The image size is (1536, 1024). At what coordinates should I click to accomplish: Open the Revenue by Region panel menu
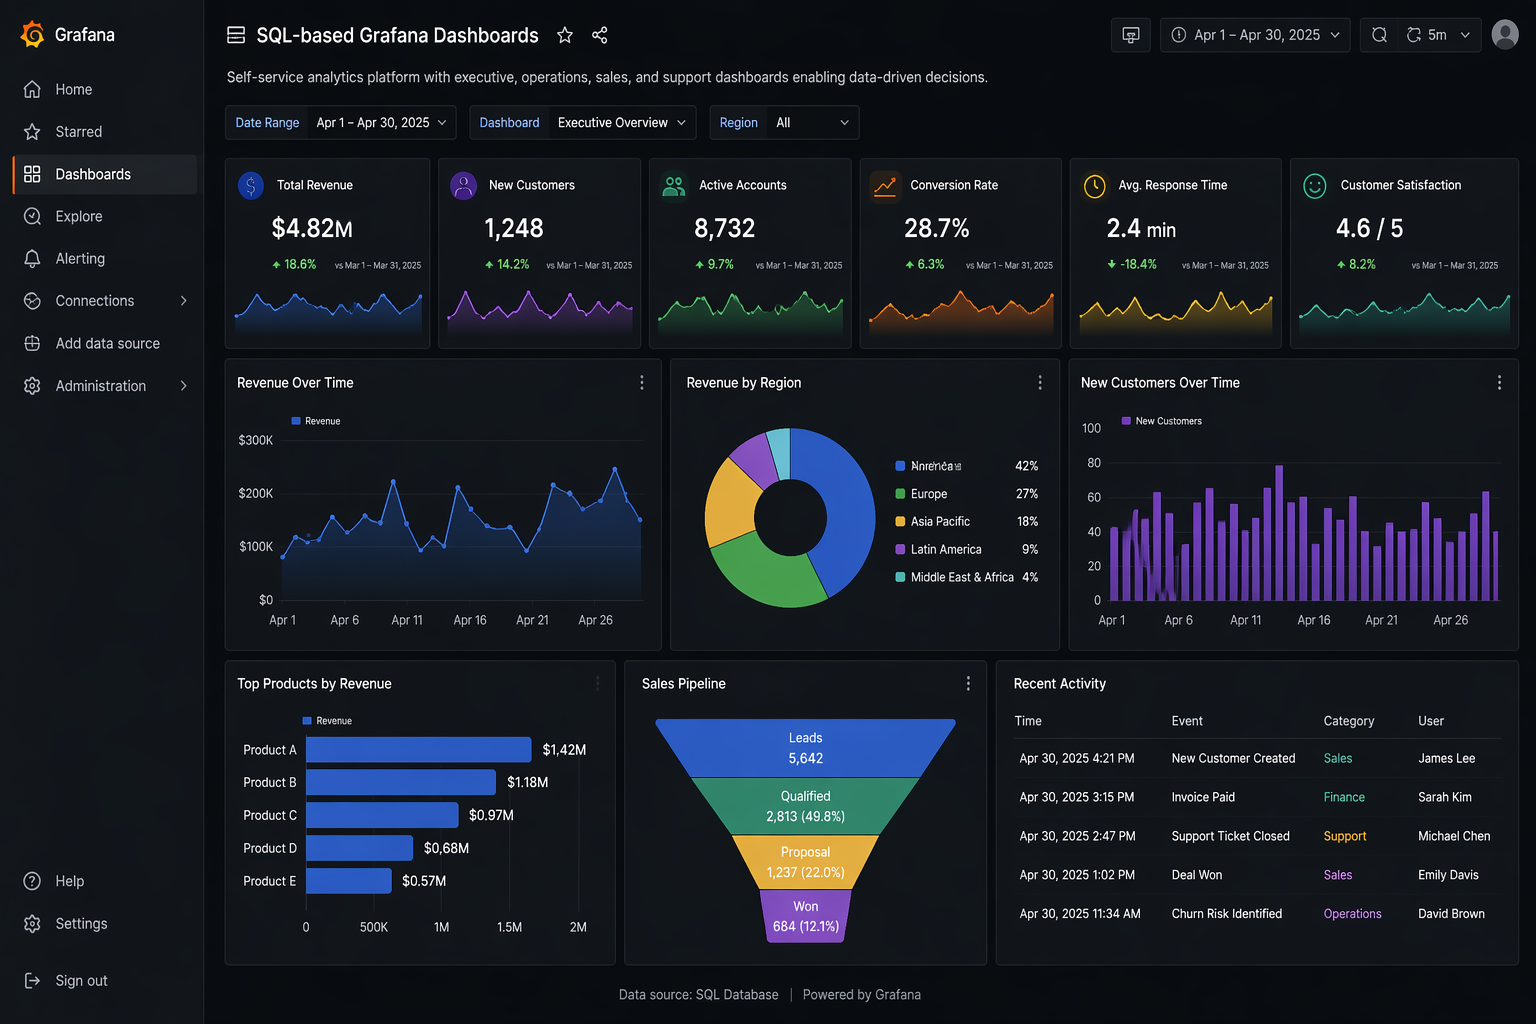1040,382
